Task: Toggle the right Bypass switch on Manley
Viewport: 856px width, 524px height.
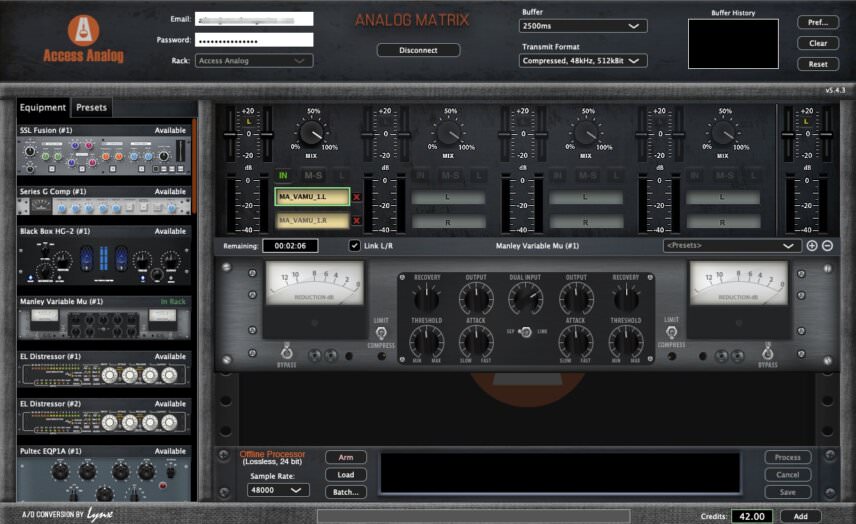Action: coord(768,351)
